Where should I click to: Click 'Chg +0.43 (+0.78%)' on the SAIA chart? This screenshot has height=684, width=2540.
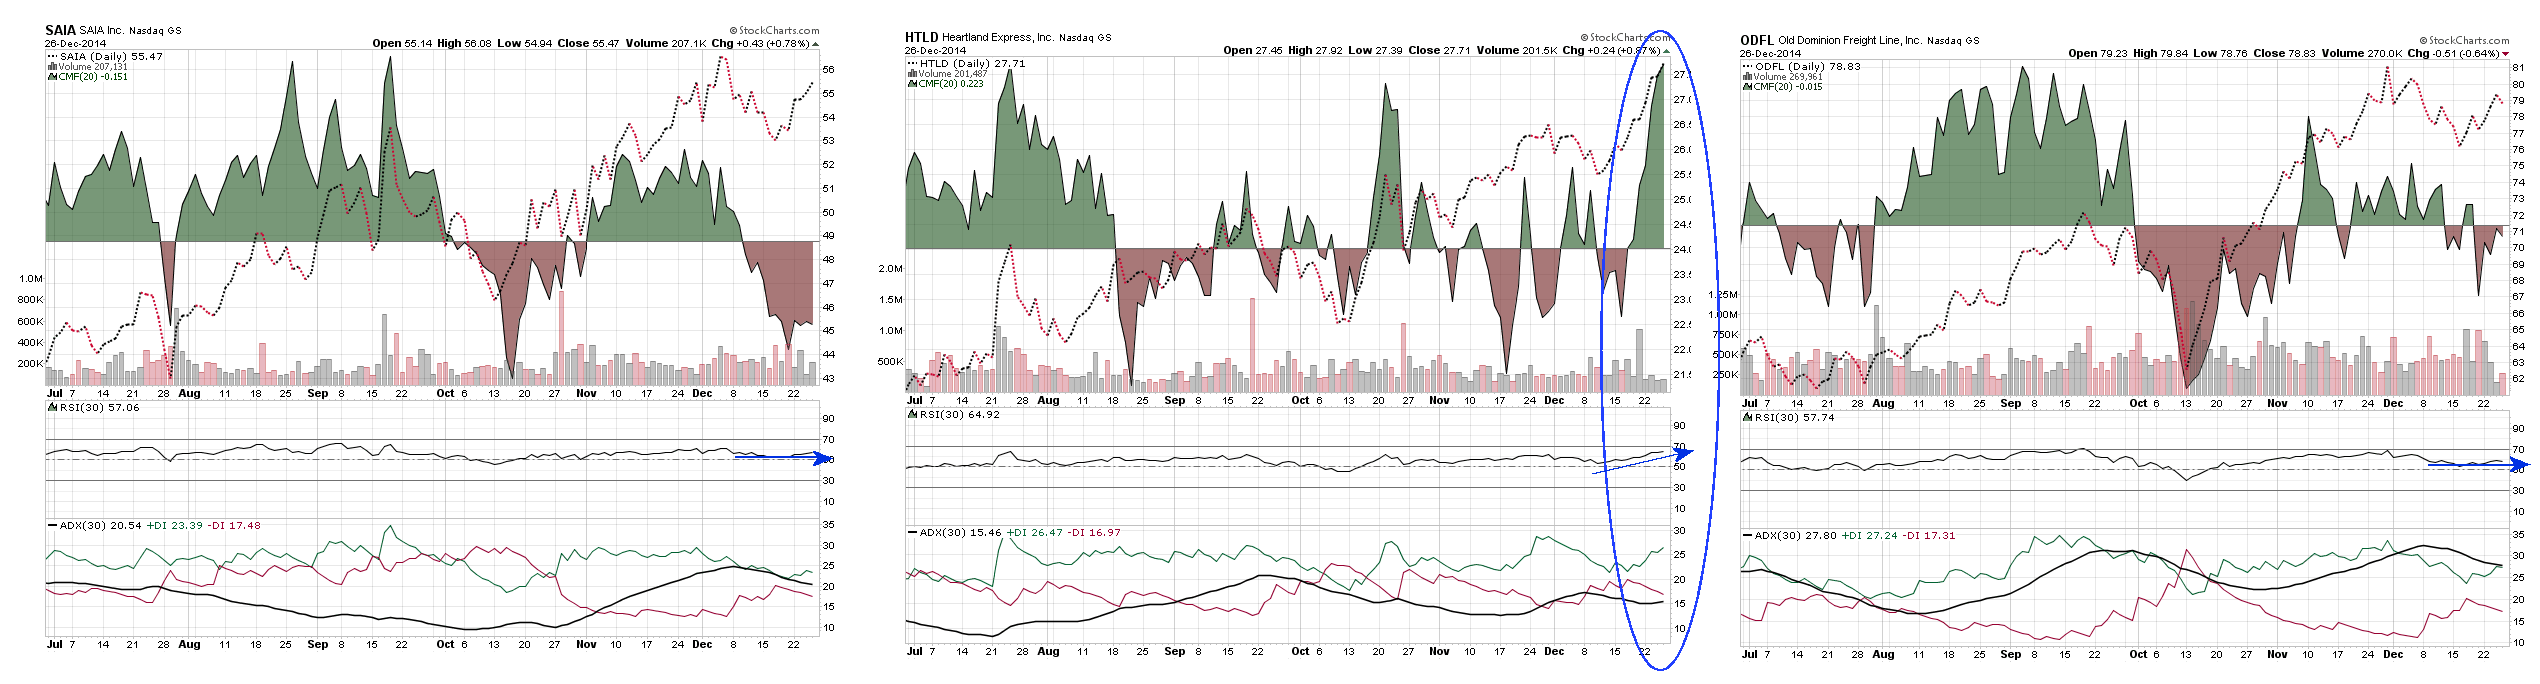pos(760,44)
